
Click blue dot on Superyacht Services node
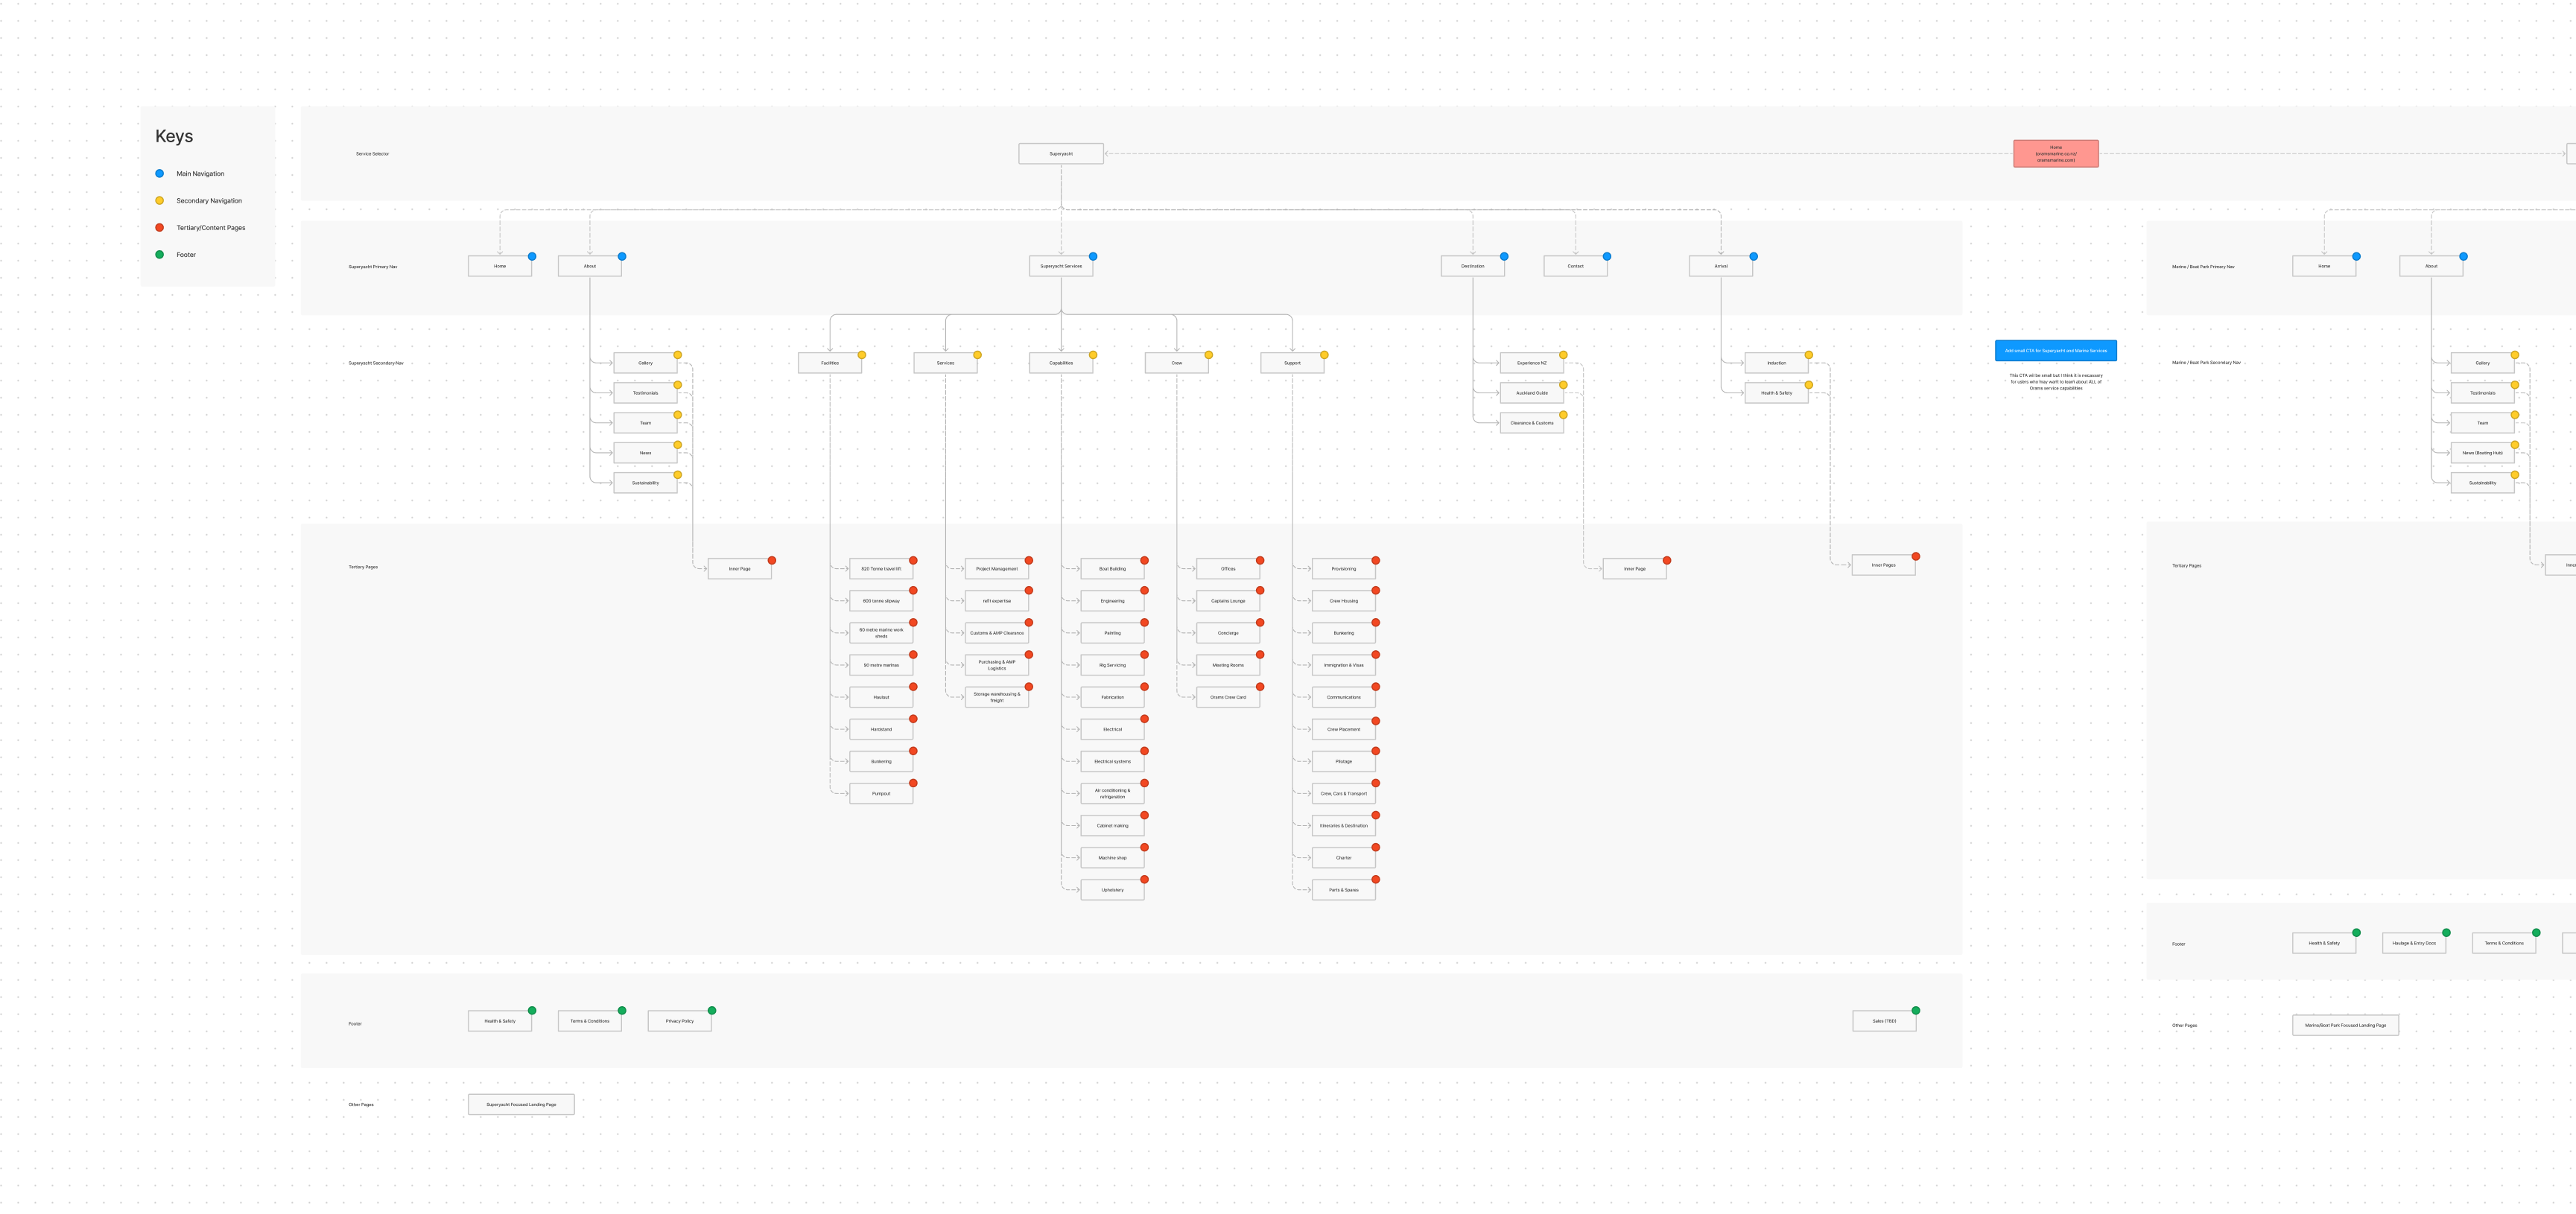pyautogui.click(x=1093, y=257)
